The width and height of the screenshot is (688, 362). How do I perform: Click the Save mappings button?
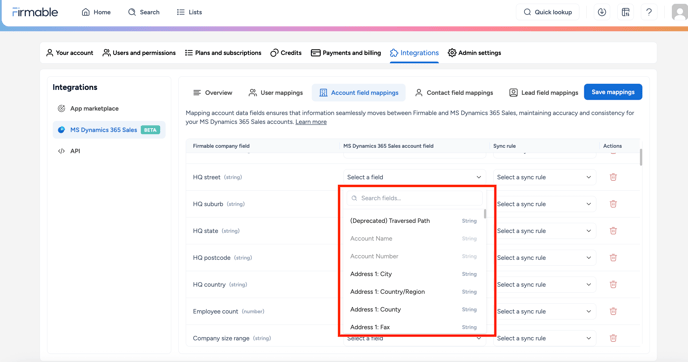(613, 92)
